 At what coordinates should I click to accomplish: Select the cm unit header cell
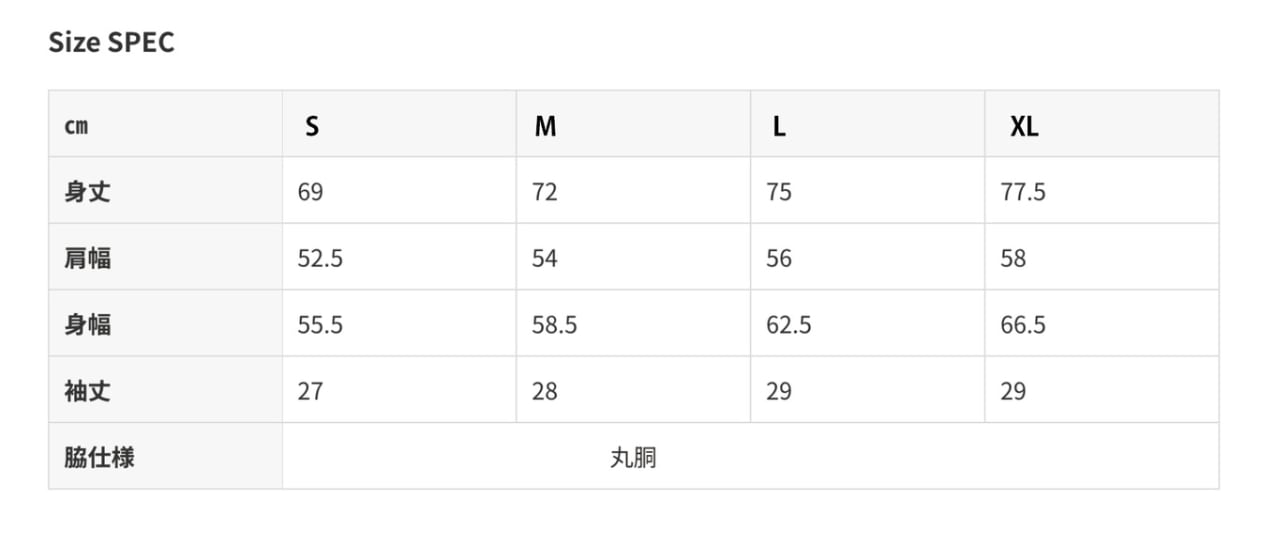click(x=76, y=126)
